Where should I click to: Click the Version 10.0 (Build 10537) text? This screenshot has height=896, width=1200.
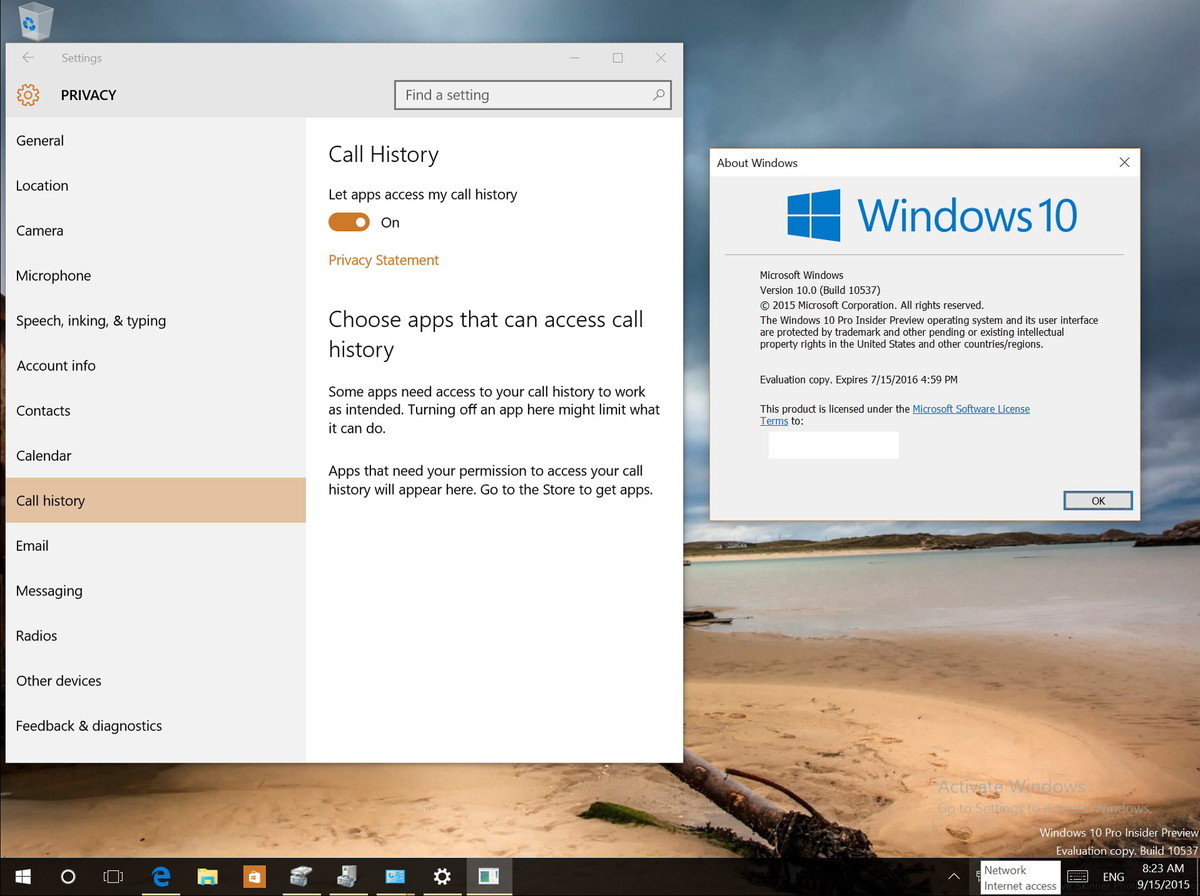point(820,290)
